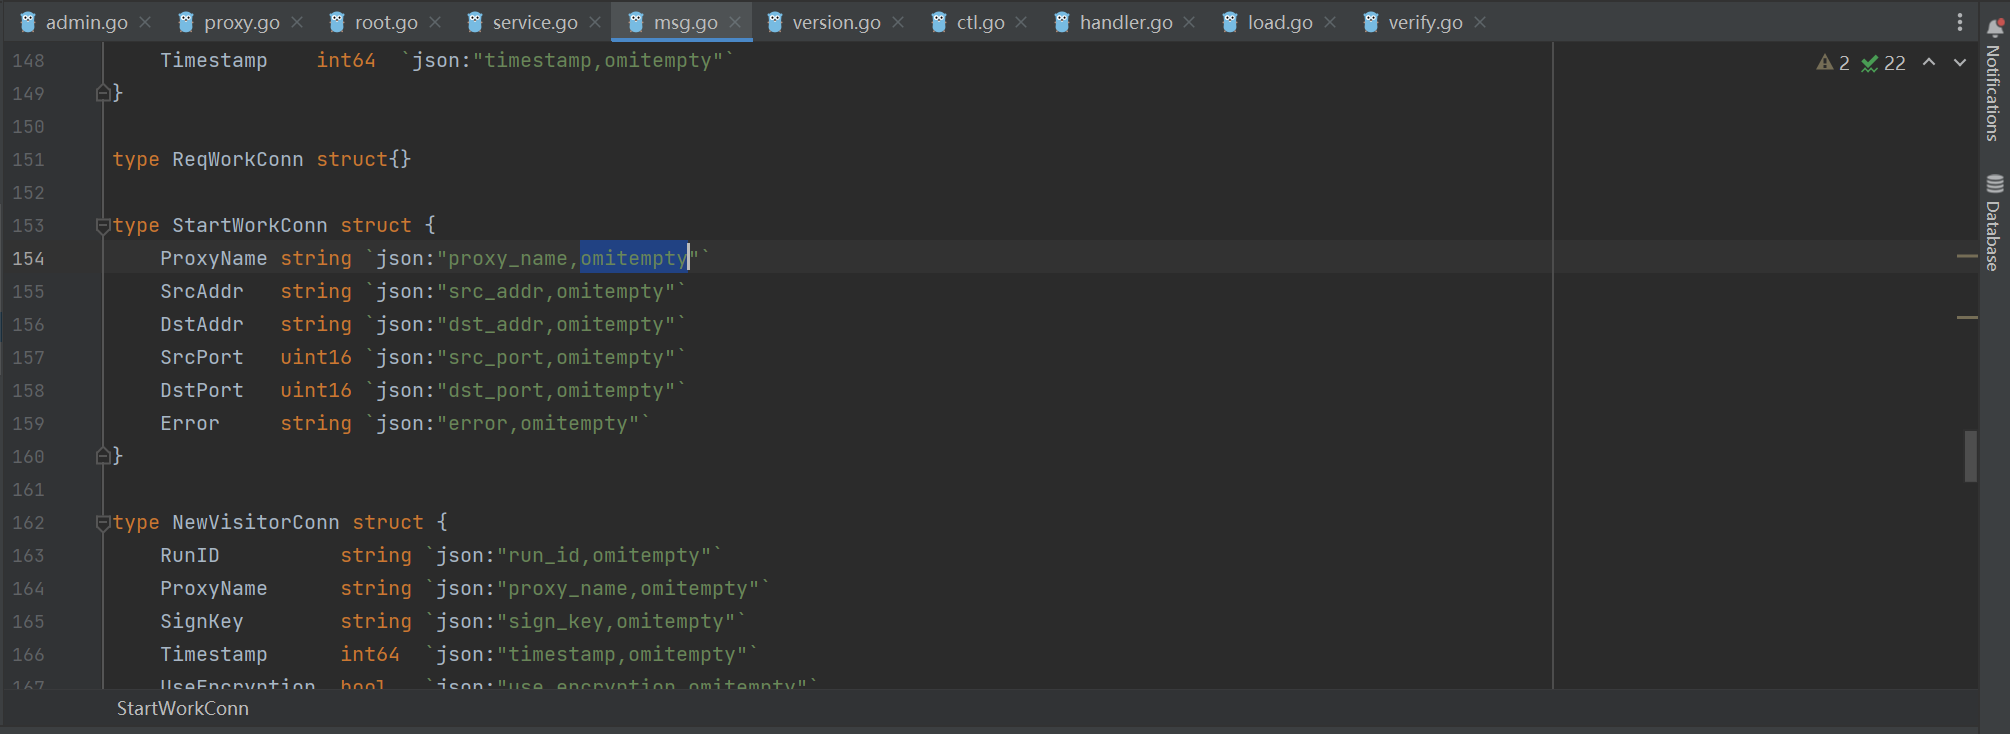Click fold end marker on line 149

pos(103,93)
